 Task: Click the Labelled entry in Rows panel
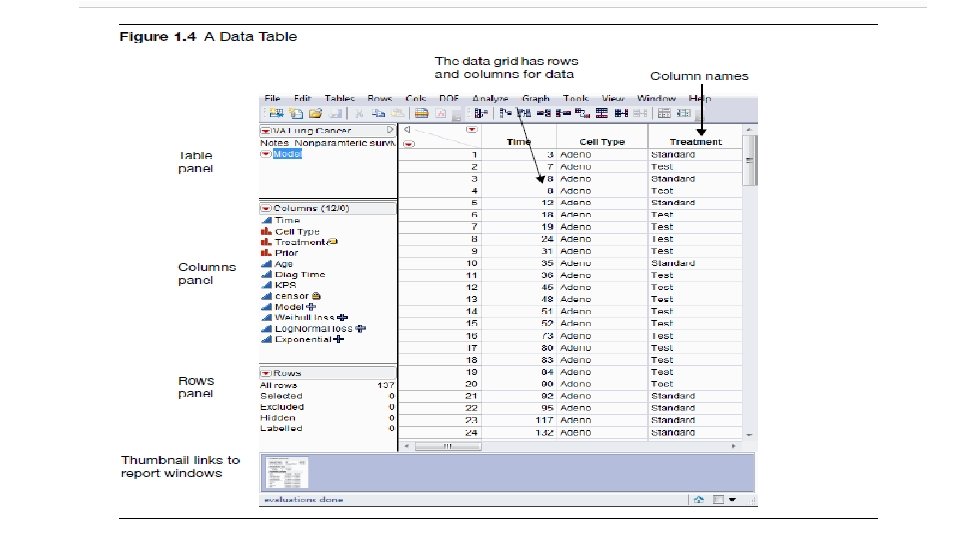[x=281, y=429]
